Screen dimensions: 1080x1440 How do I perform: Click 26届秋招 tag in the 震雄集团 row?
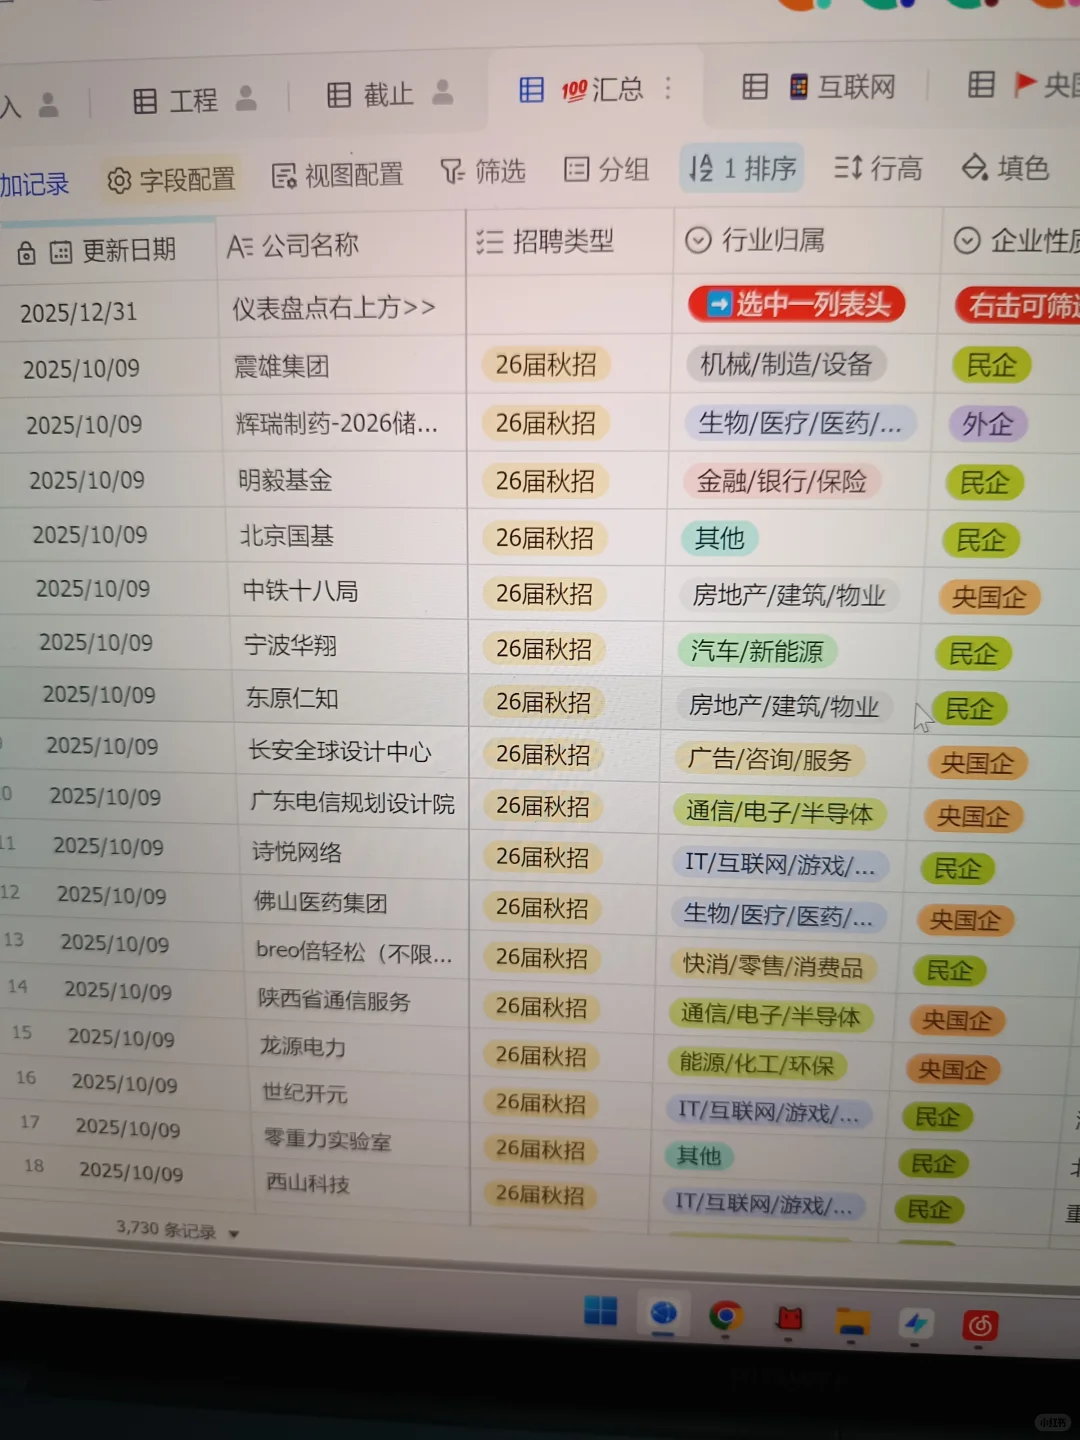546,365
